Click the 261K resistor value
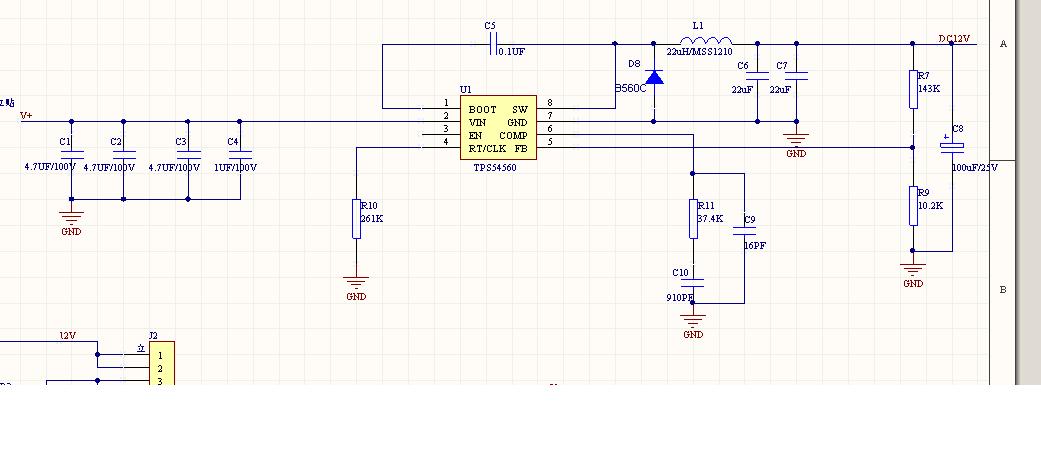The width and height of the screenshot is (1041, 450). tap(372, 218)
